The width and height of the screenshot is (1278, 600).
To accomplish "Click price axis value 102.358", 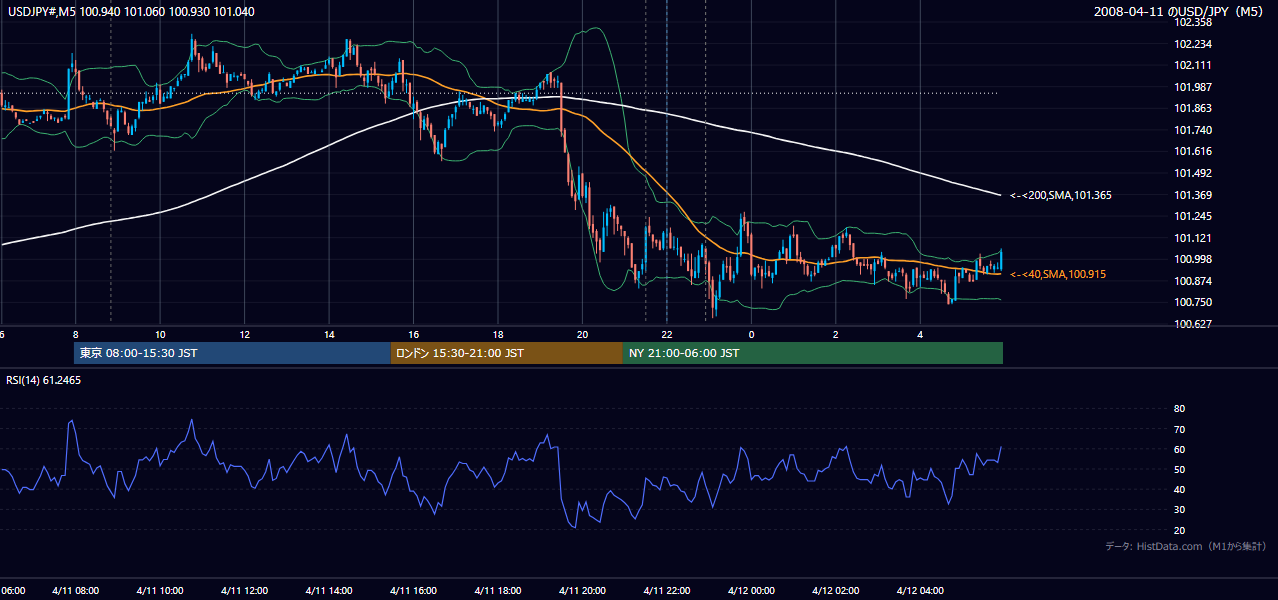I will [1193, 22].
